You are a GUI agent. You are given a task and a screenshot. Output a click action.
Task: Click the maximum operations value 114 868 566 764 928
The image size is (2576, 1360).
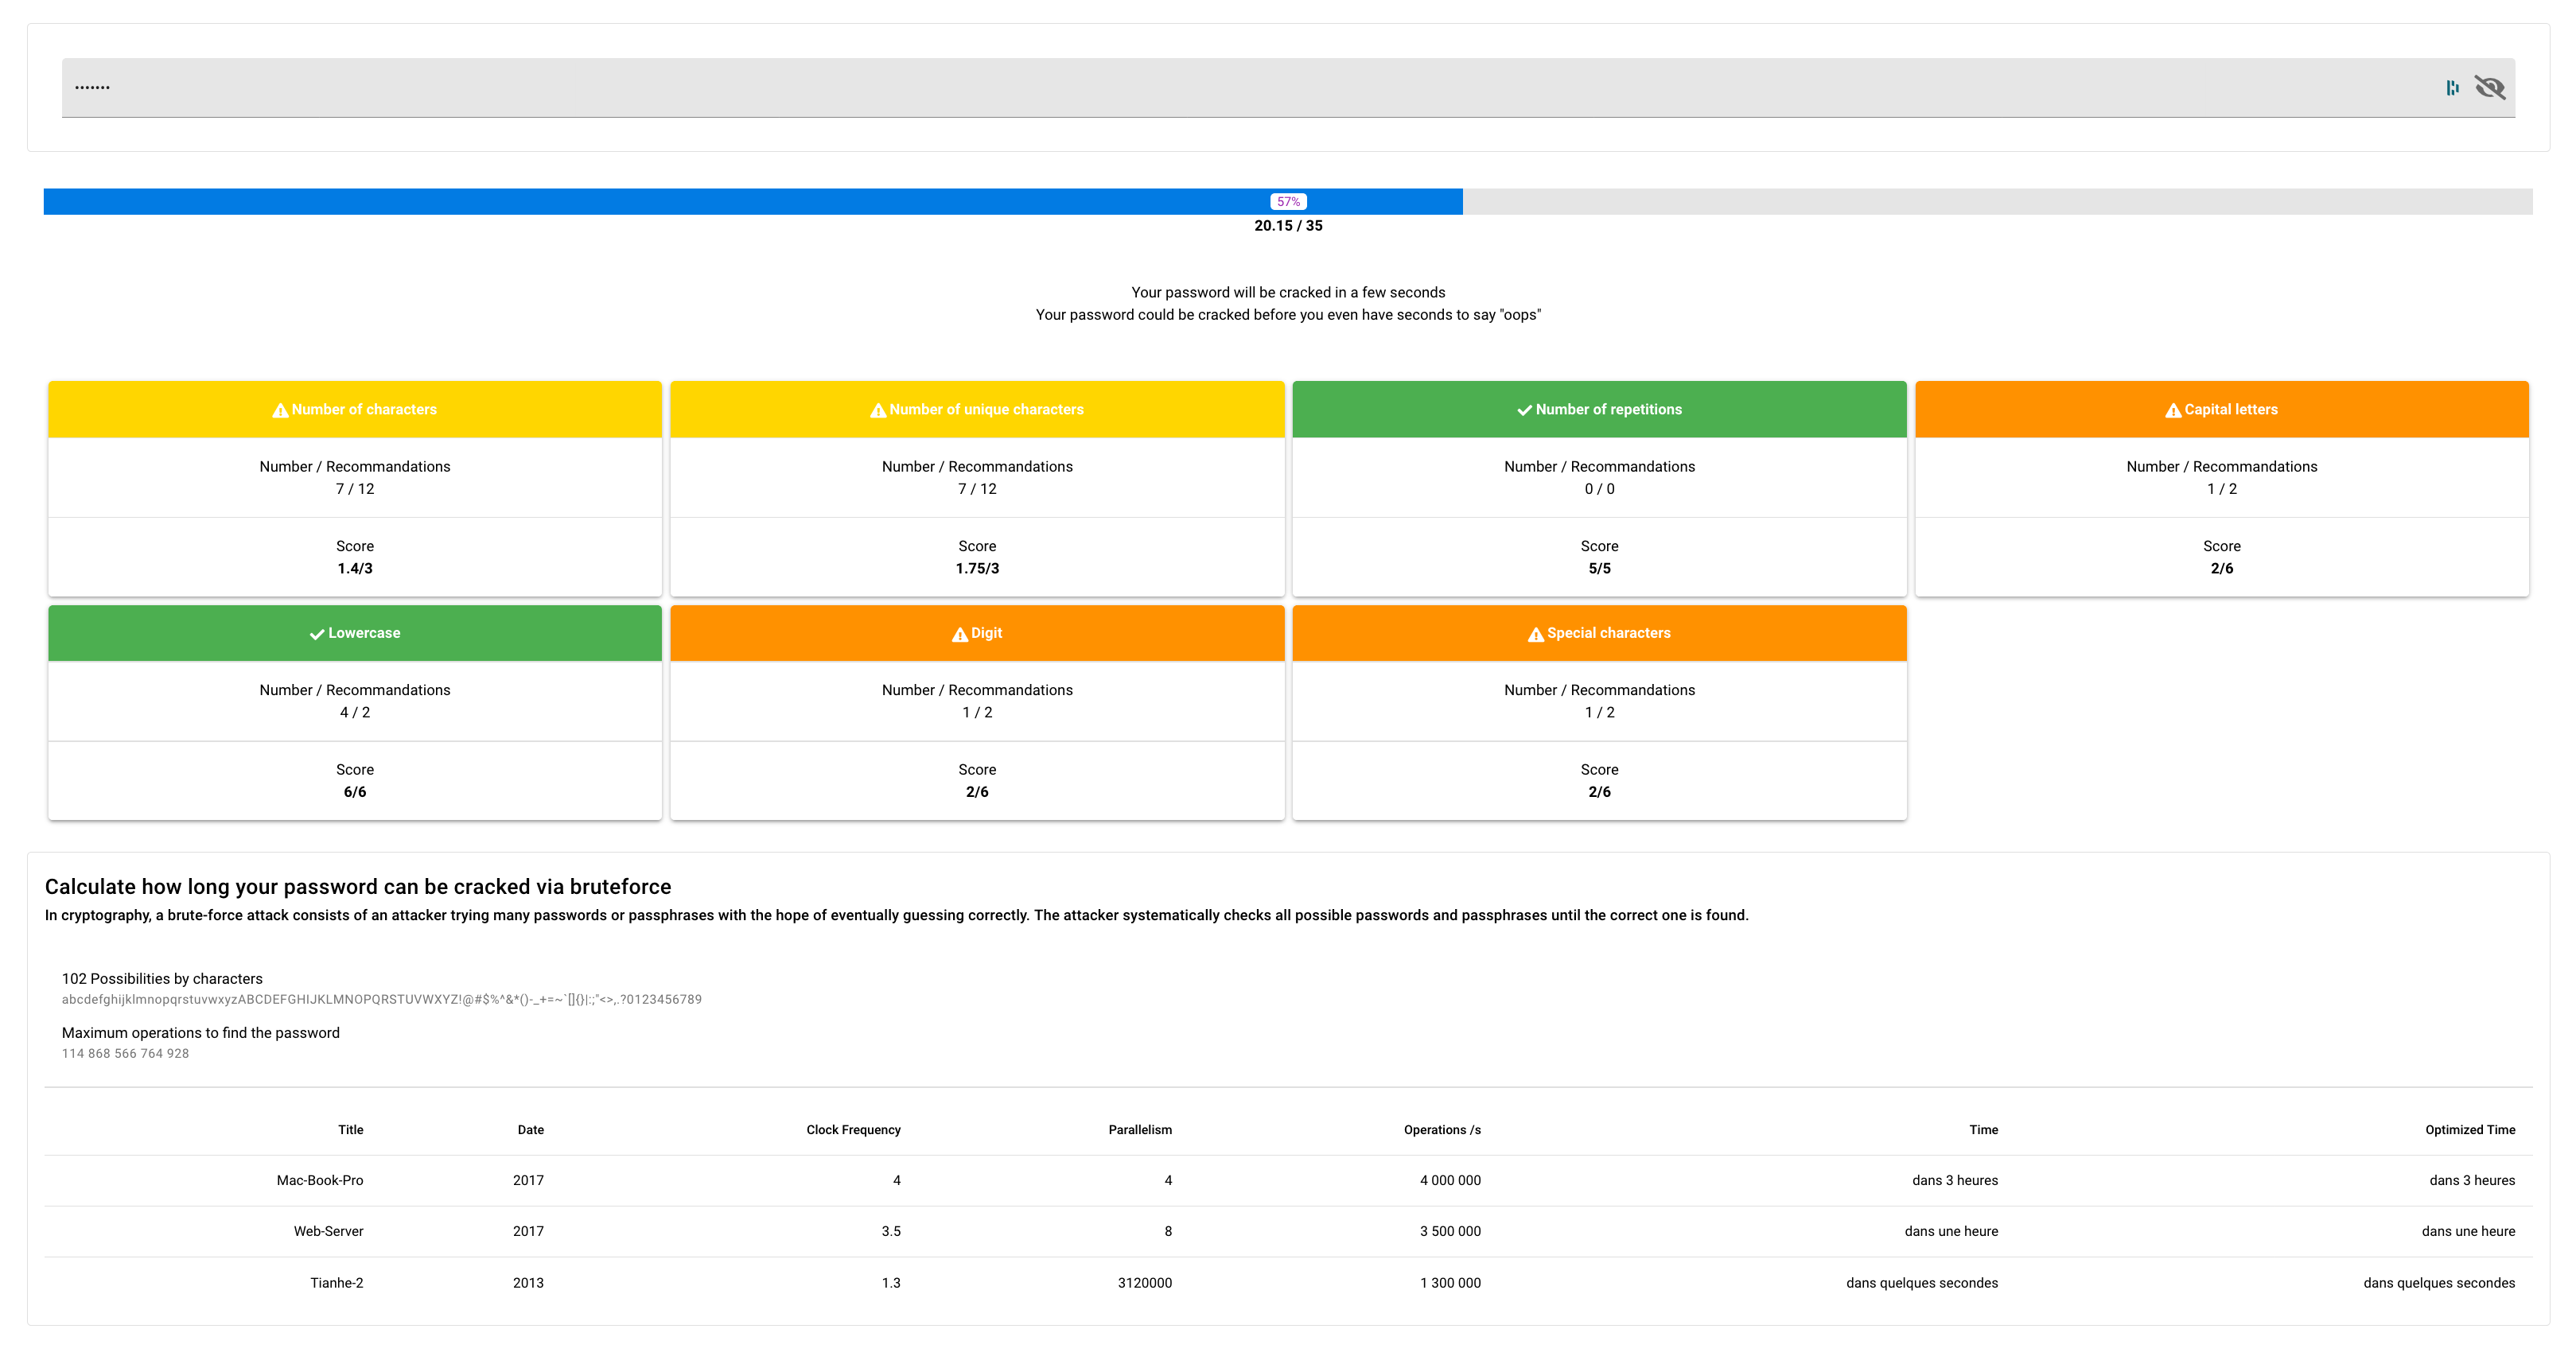(x=125, y=1054)
